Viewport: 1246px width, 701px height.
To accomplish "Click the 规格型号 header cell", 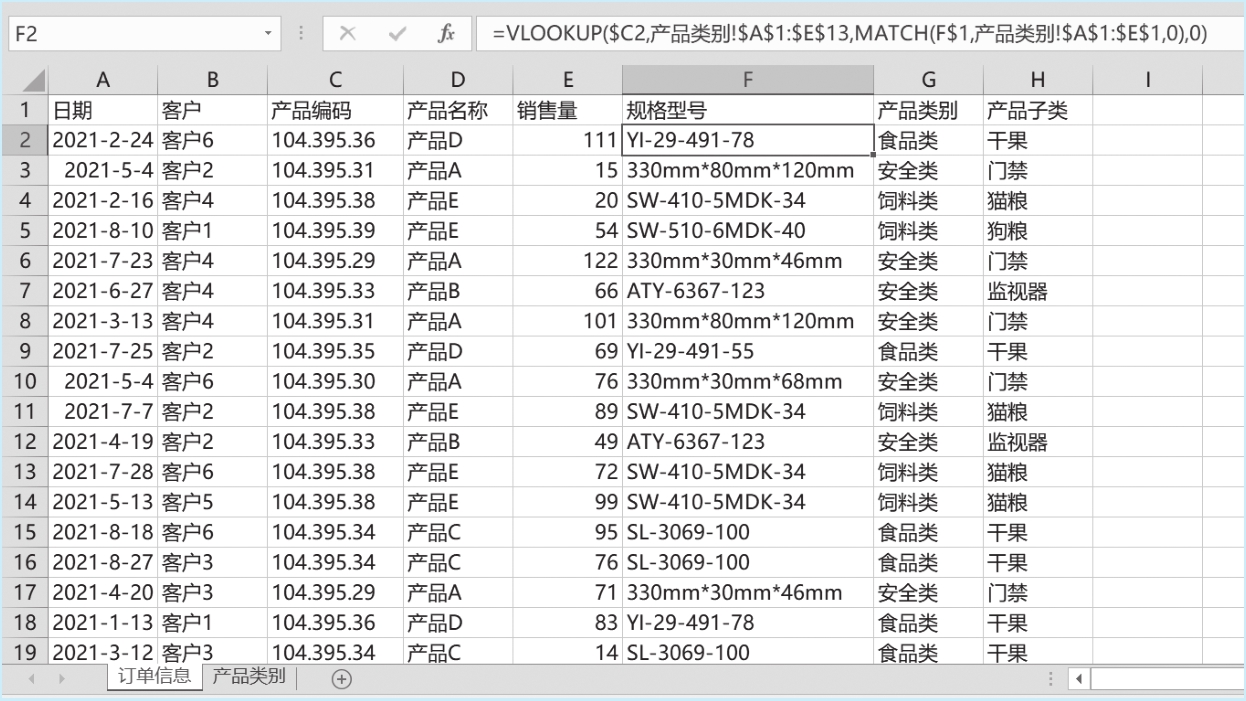I will [747, 111].
